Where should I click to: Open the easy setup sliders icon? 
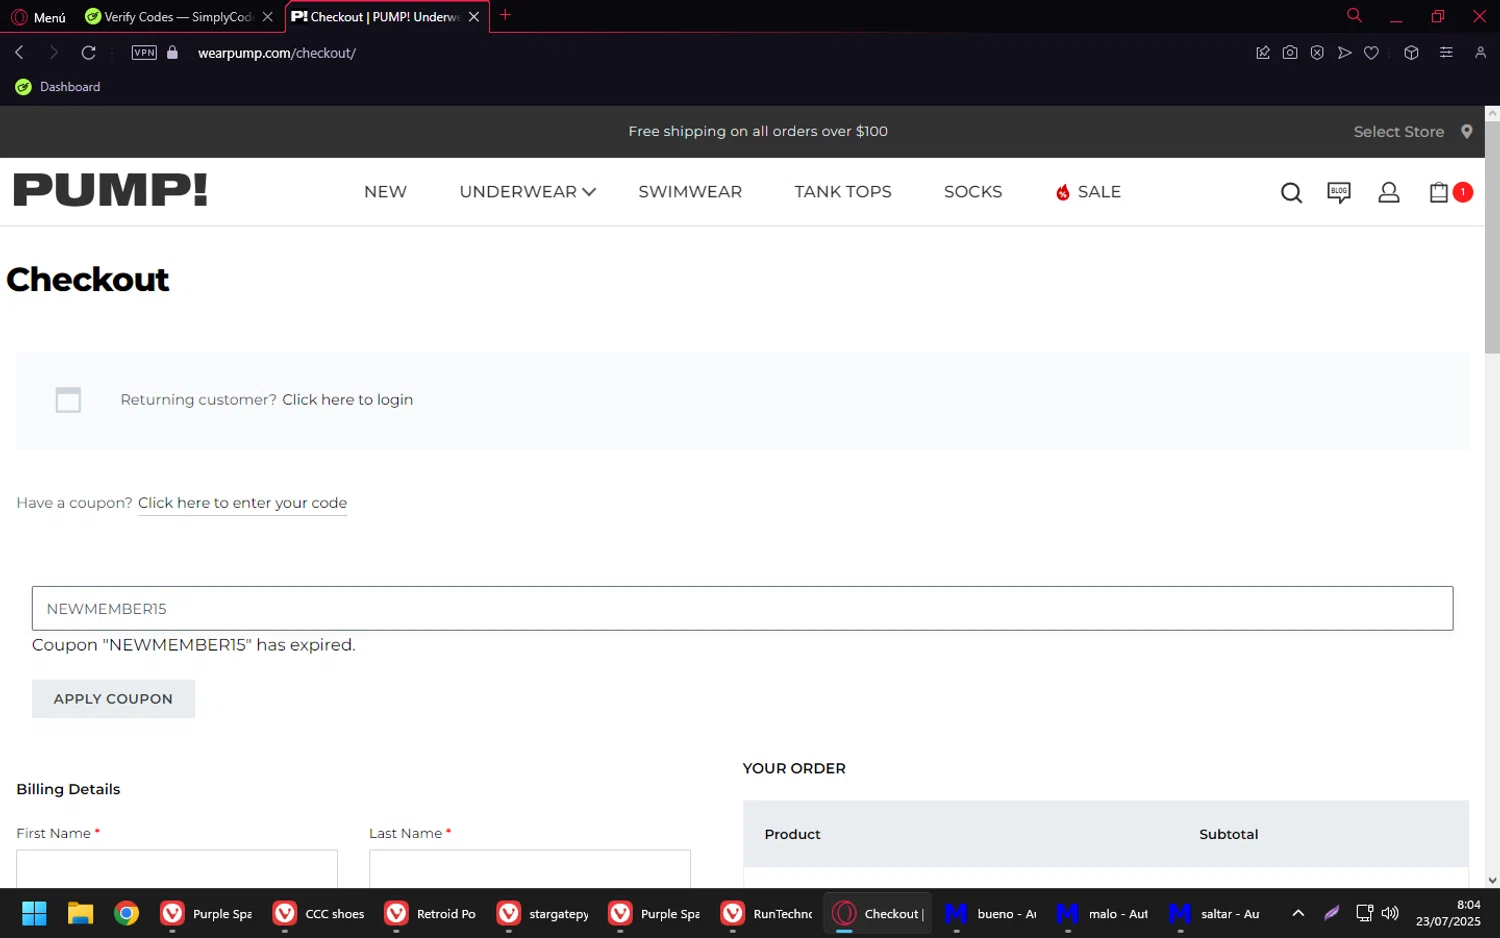tap(1446, 52)
